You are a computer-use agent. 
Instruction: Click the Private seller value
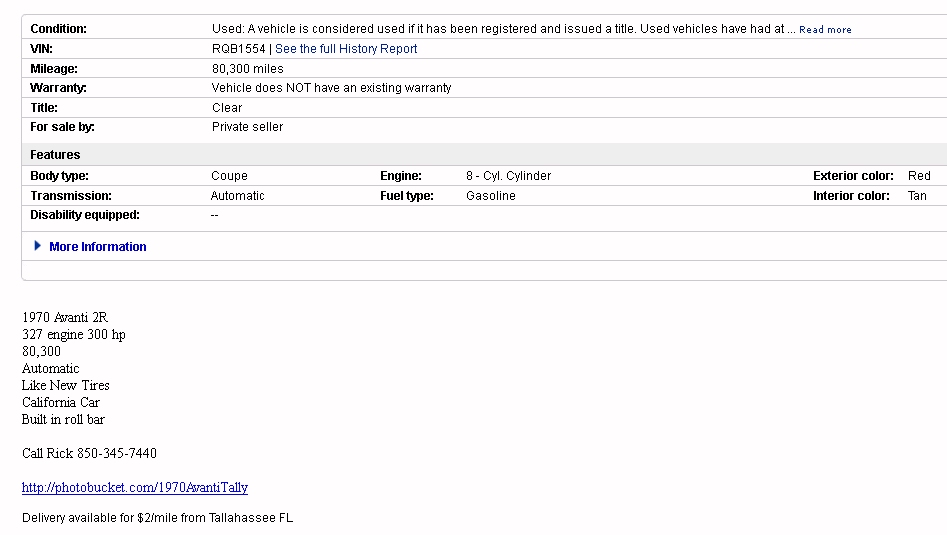(247, 127)
